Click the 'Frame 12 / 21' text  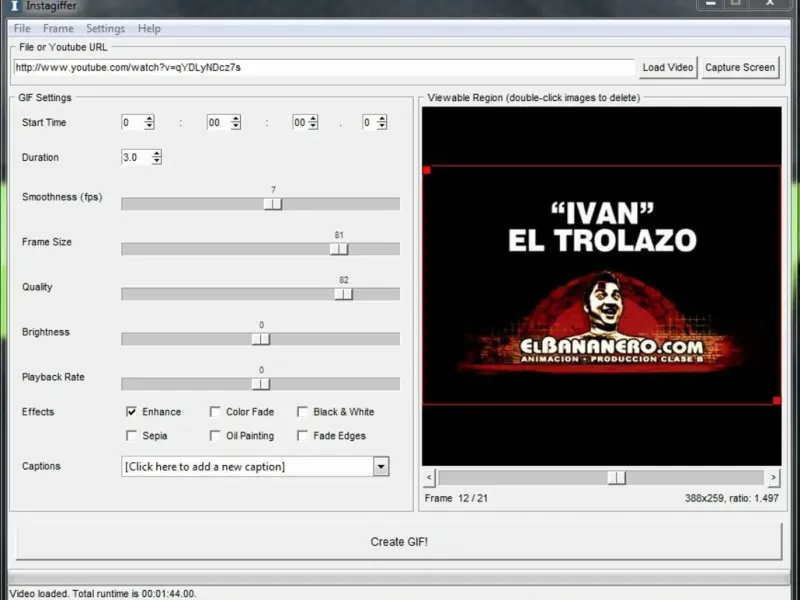pyautogui.click(x=456, y=498)
